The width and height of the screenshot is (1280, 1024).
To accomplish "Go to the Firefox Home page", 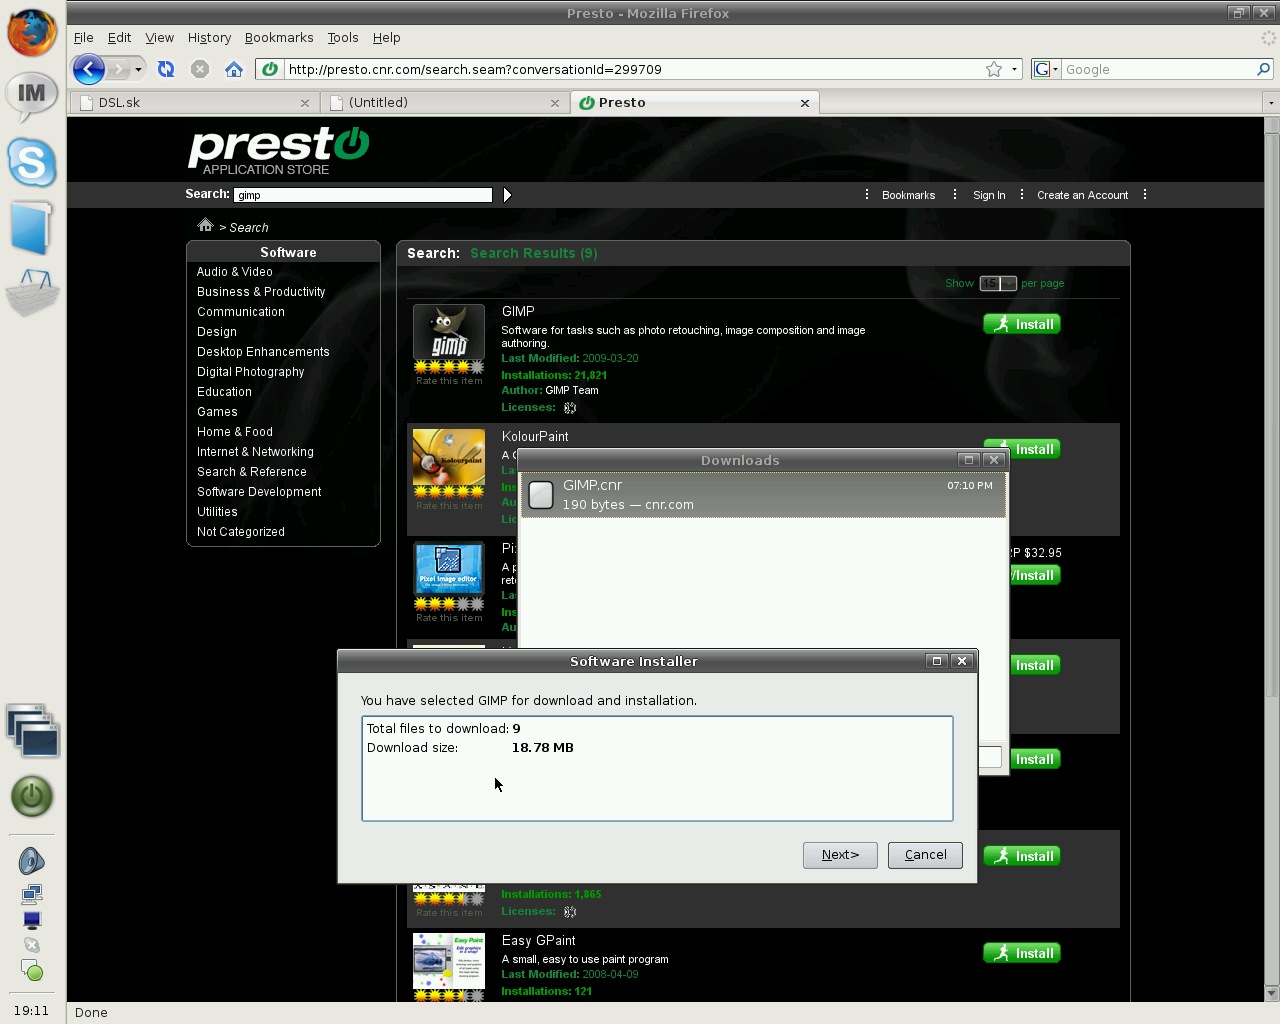I will (234, 69).
